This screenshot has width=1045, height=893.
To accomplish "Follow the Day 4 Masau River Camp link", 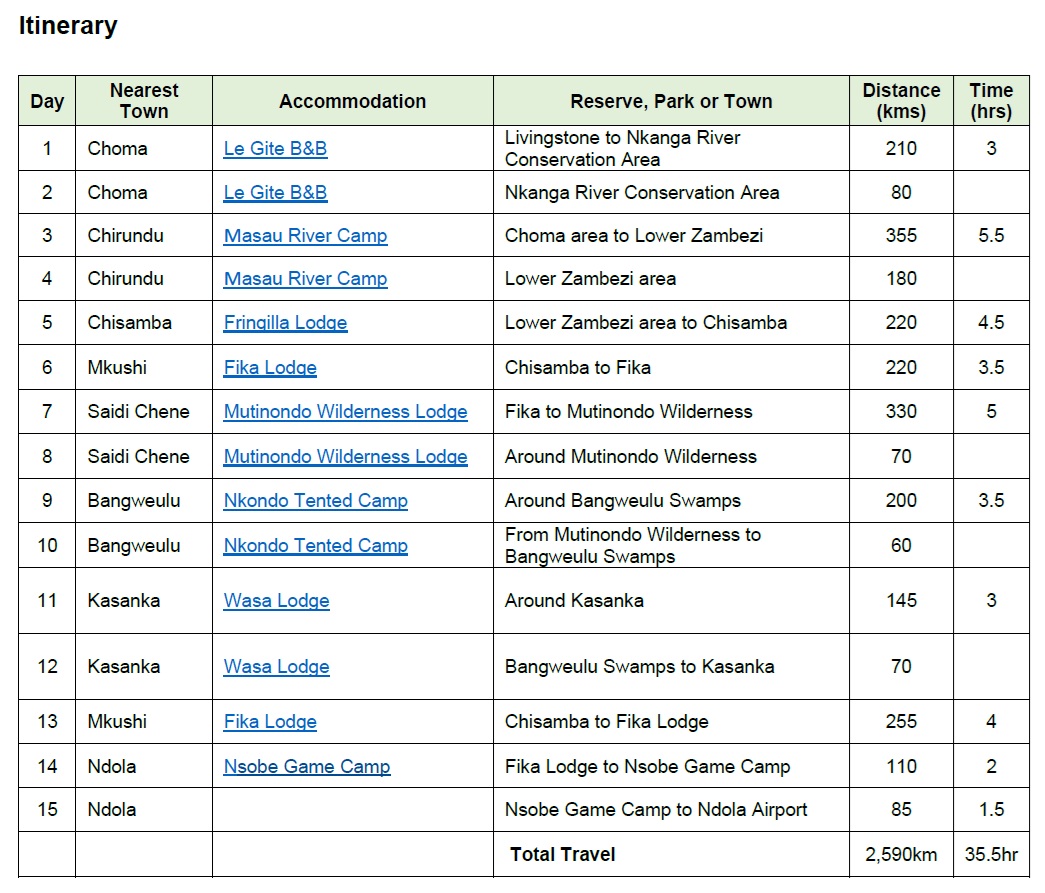I will [305, 279].
